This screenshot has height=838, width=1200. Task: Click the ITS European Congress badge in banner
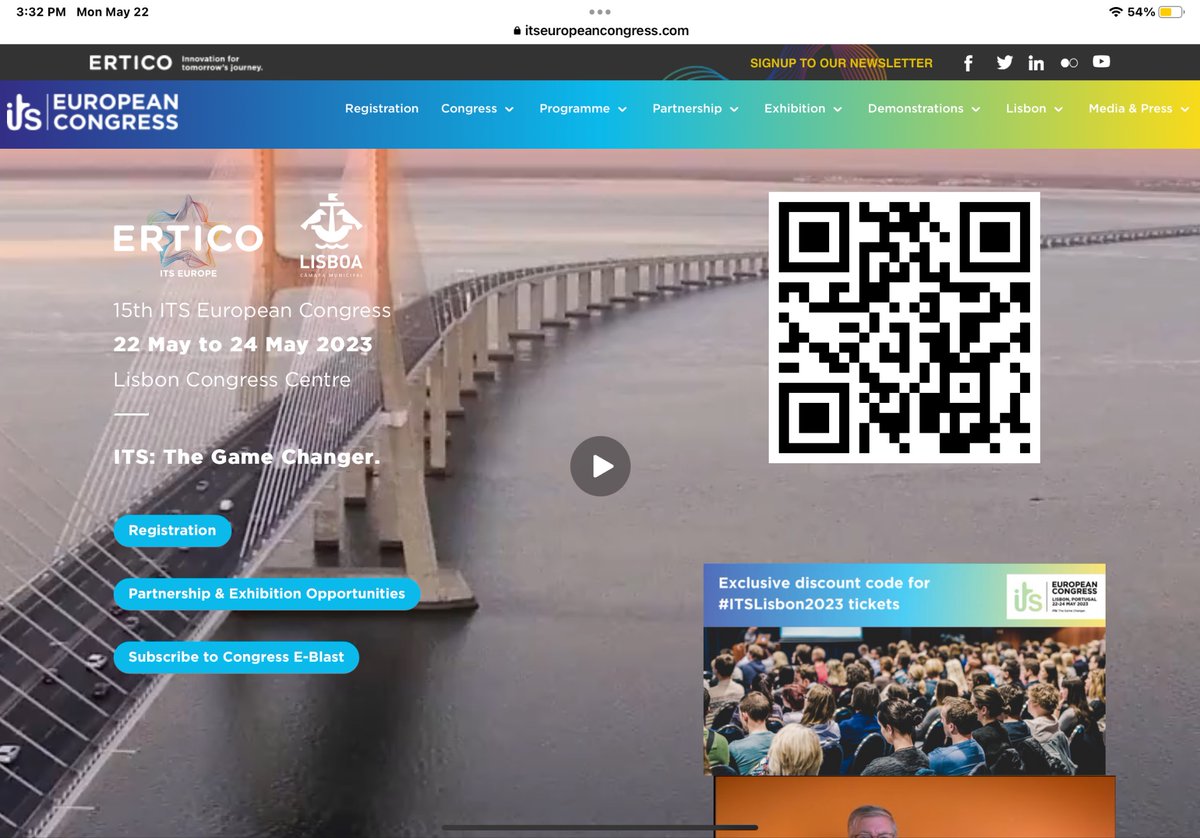[1054, 597]
